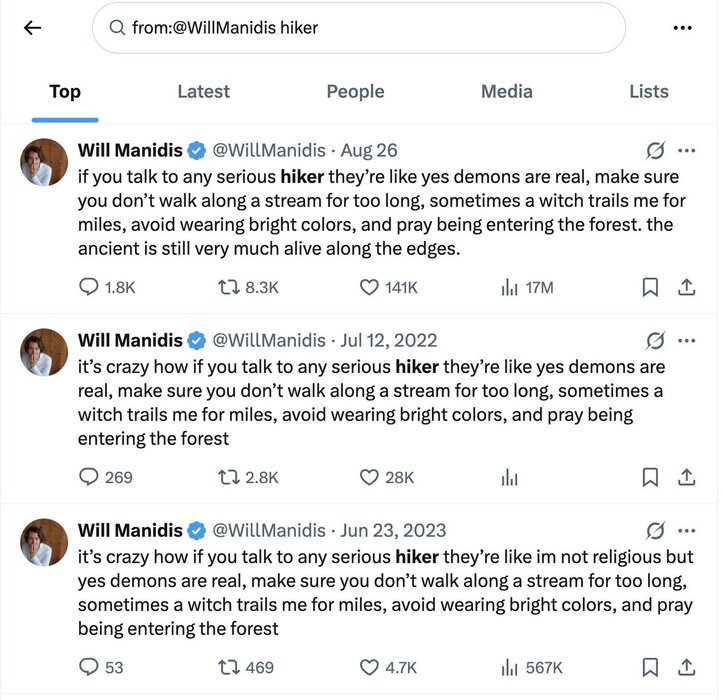Open @WillManidis handle on Jun 23 tweet
The height and width of the screenshot is (700, 723).
click(269, 530)
